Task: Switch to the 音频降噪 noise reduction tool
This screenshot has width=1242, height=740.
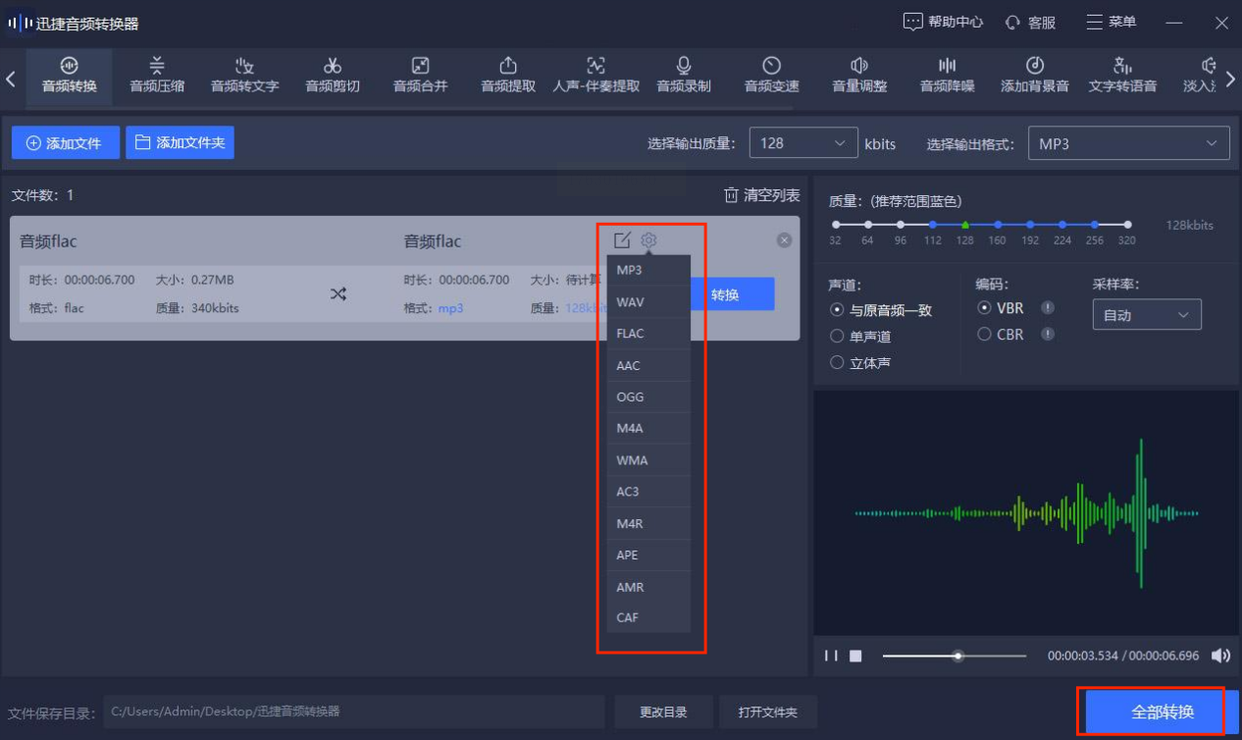Action: (x=946, y=75)
